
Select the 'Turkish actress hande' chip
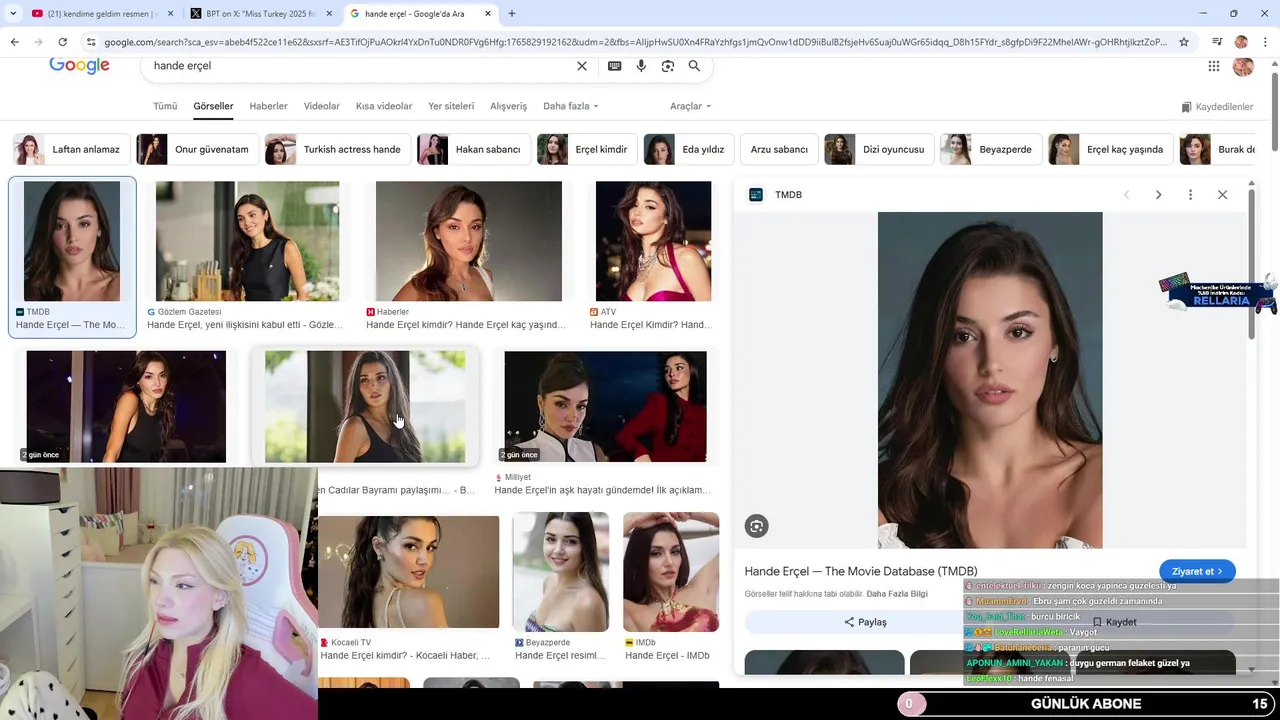338,149
